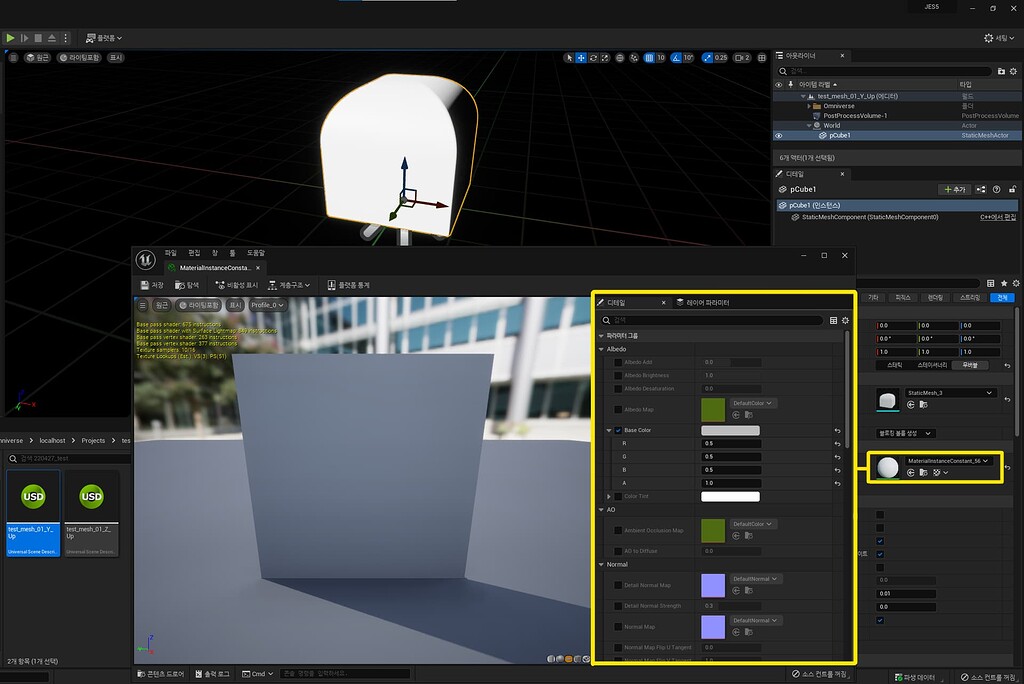The width and height of the screenshot is (1024, 684).
Task: Click the 비활성 표시 toolbar icon
Action: tap(233, 286)
